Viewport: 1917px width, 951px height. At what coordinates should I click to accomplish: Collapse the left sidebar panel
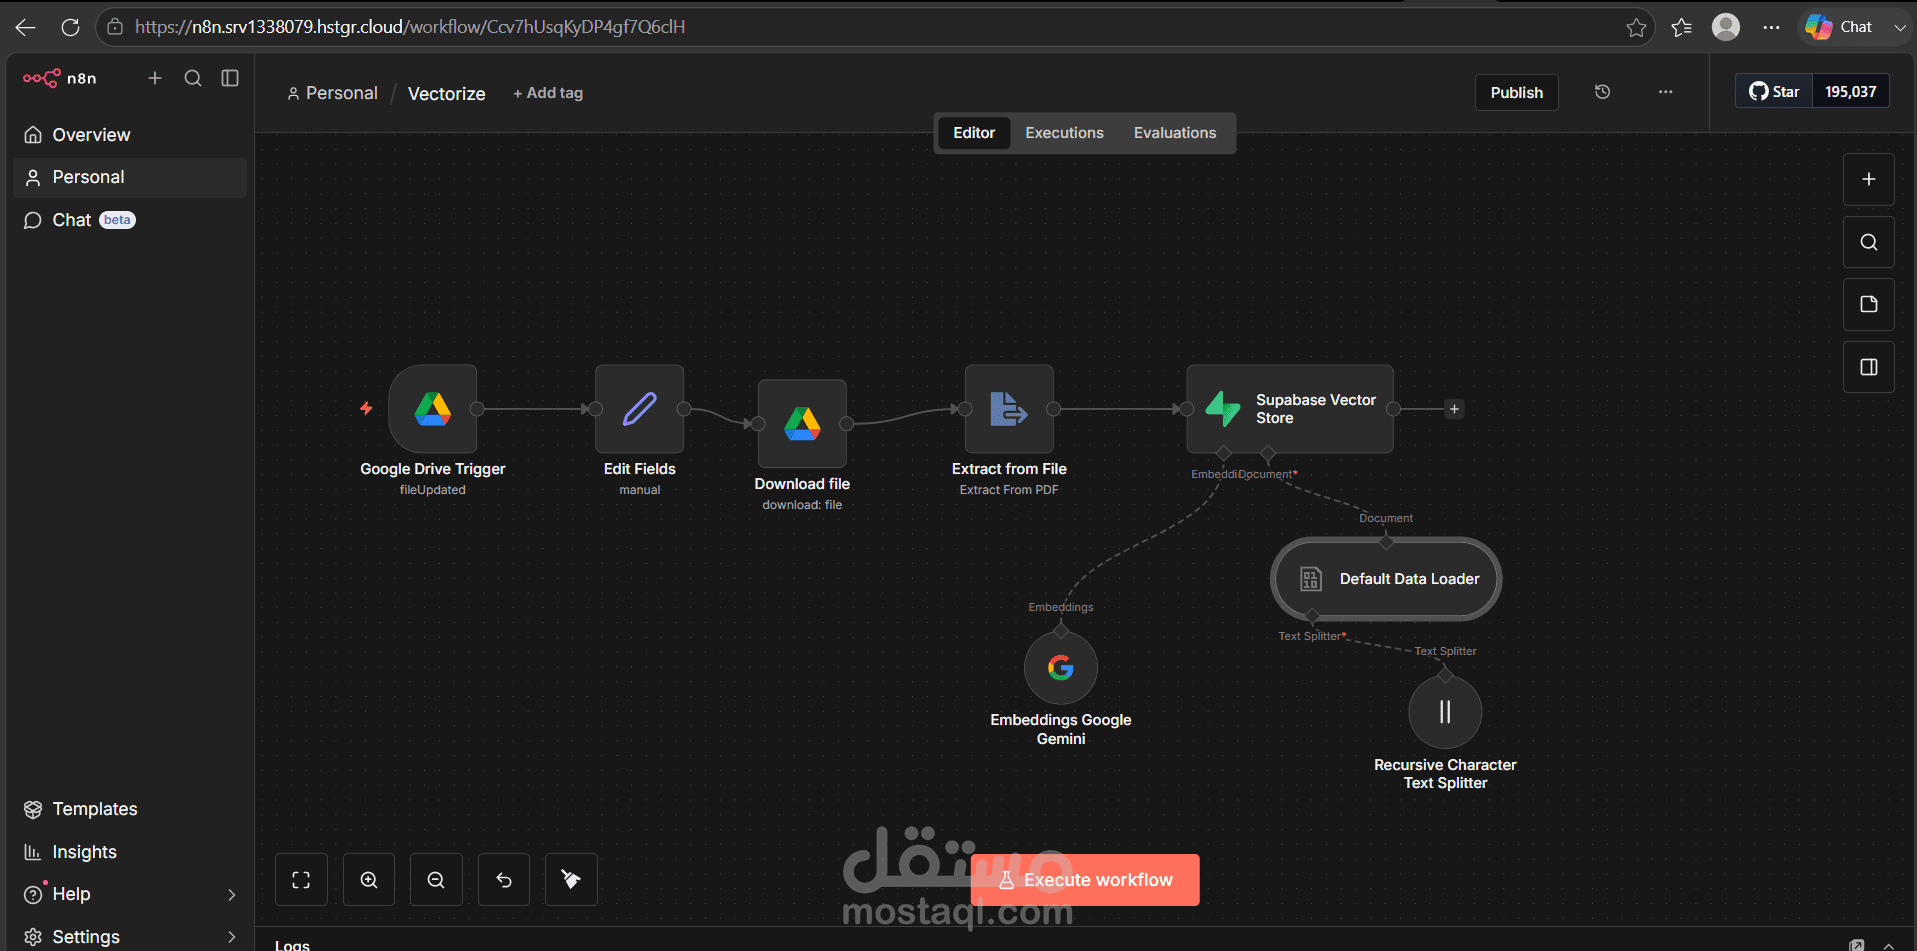pyautogui.click(x=230, y=78)
